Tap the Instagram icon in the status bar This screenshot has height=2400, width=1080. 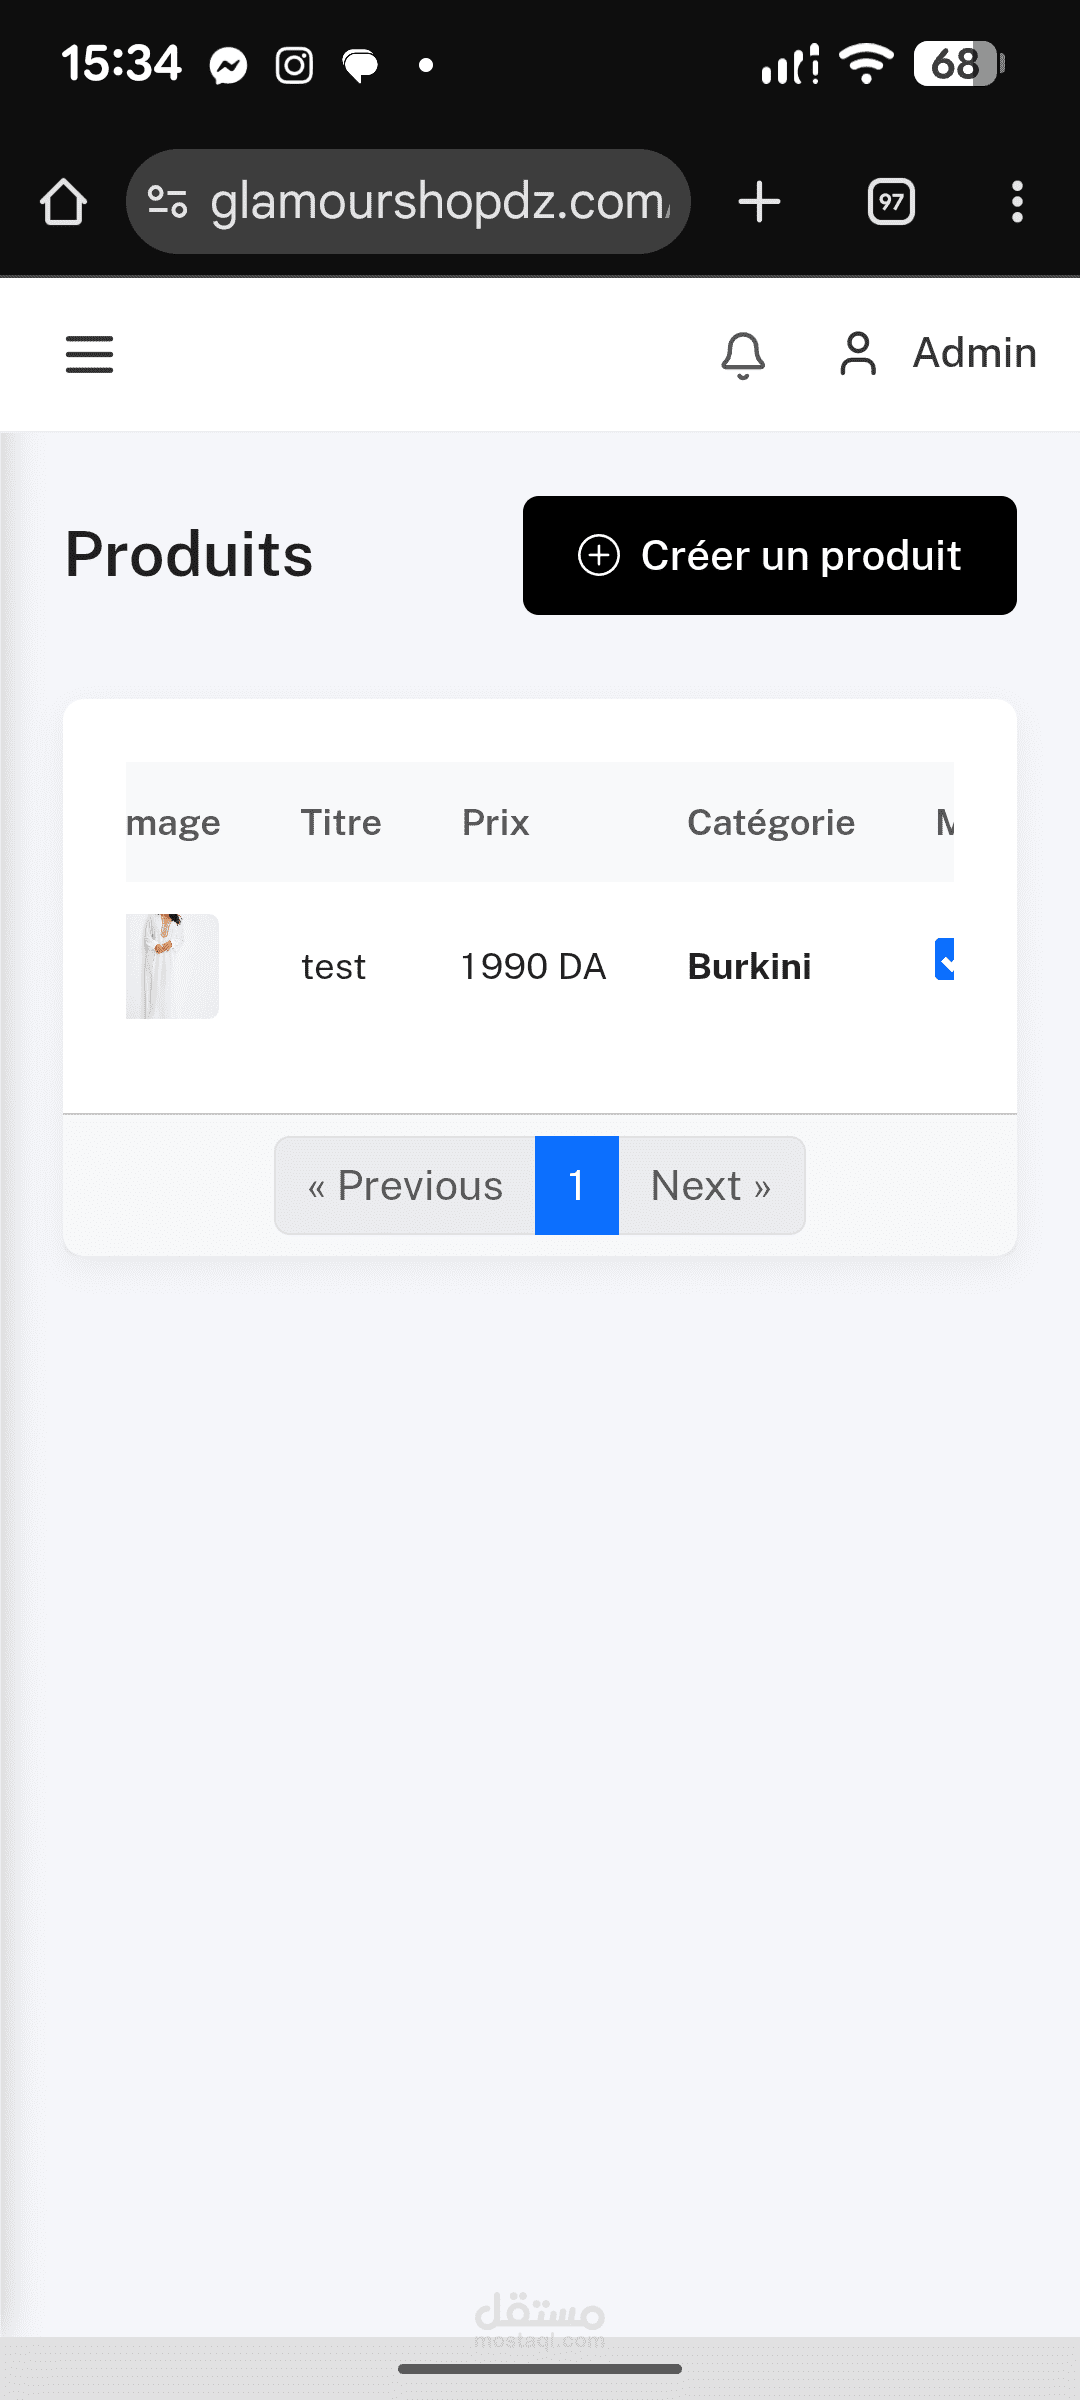(x=294, y=66)
